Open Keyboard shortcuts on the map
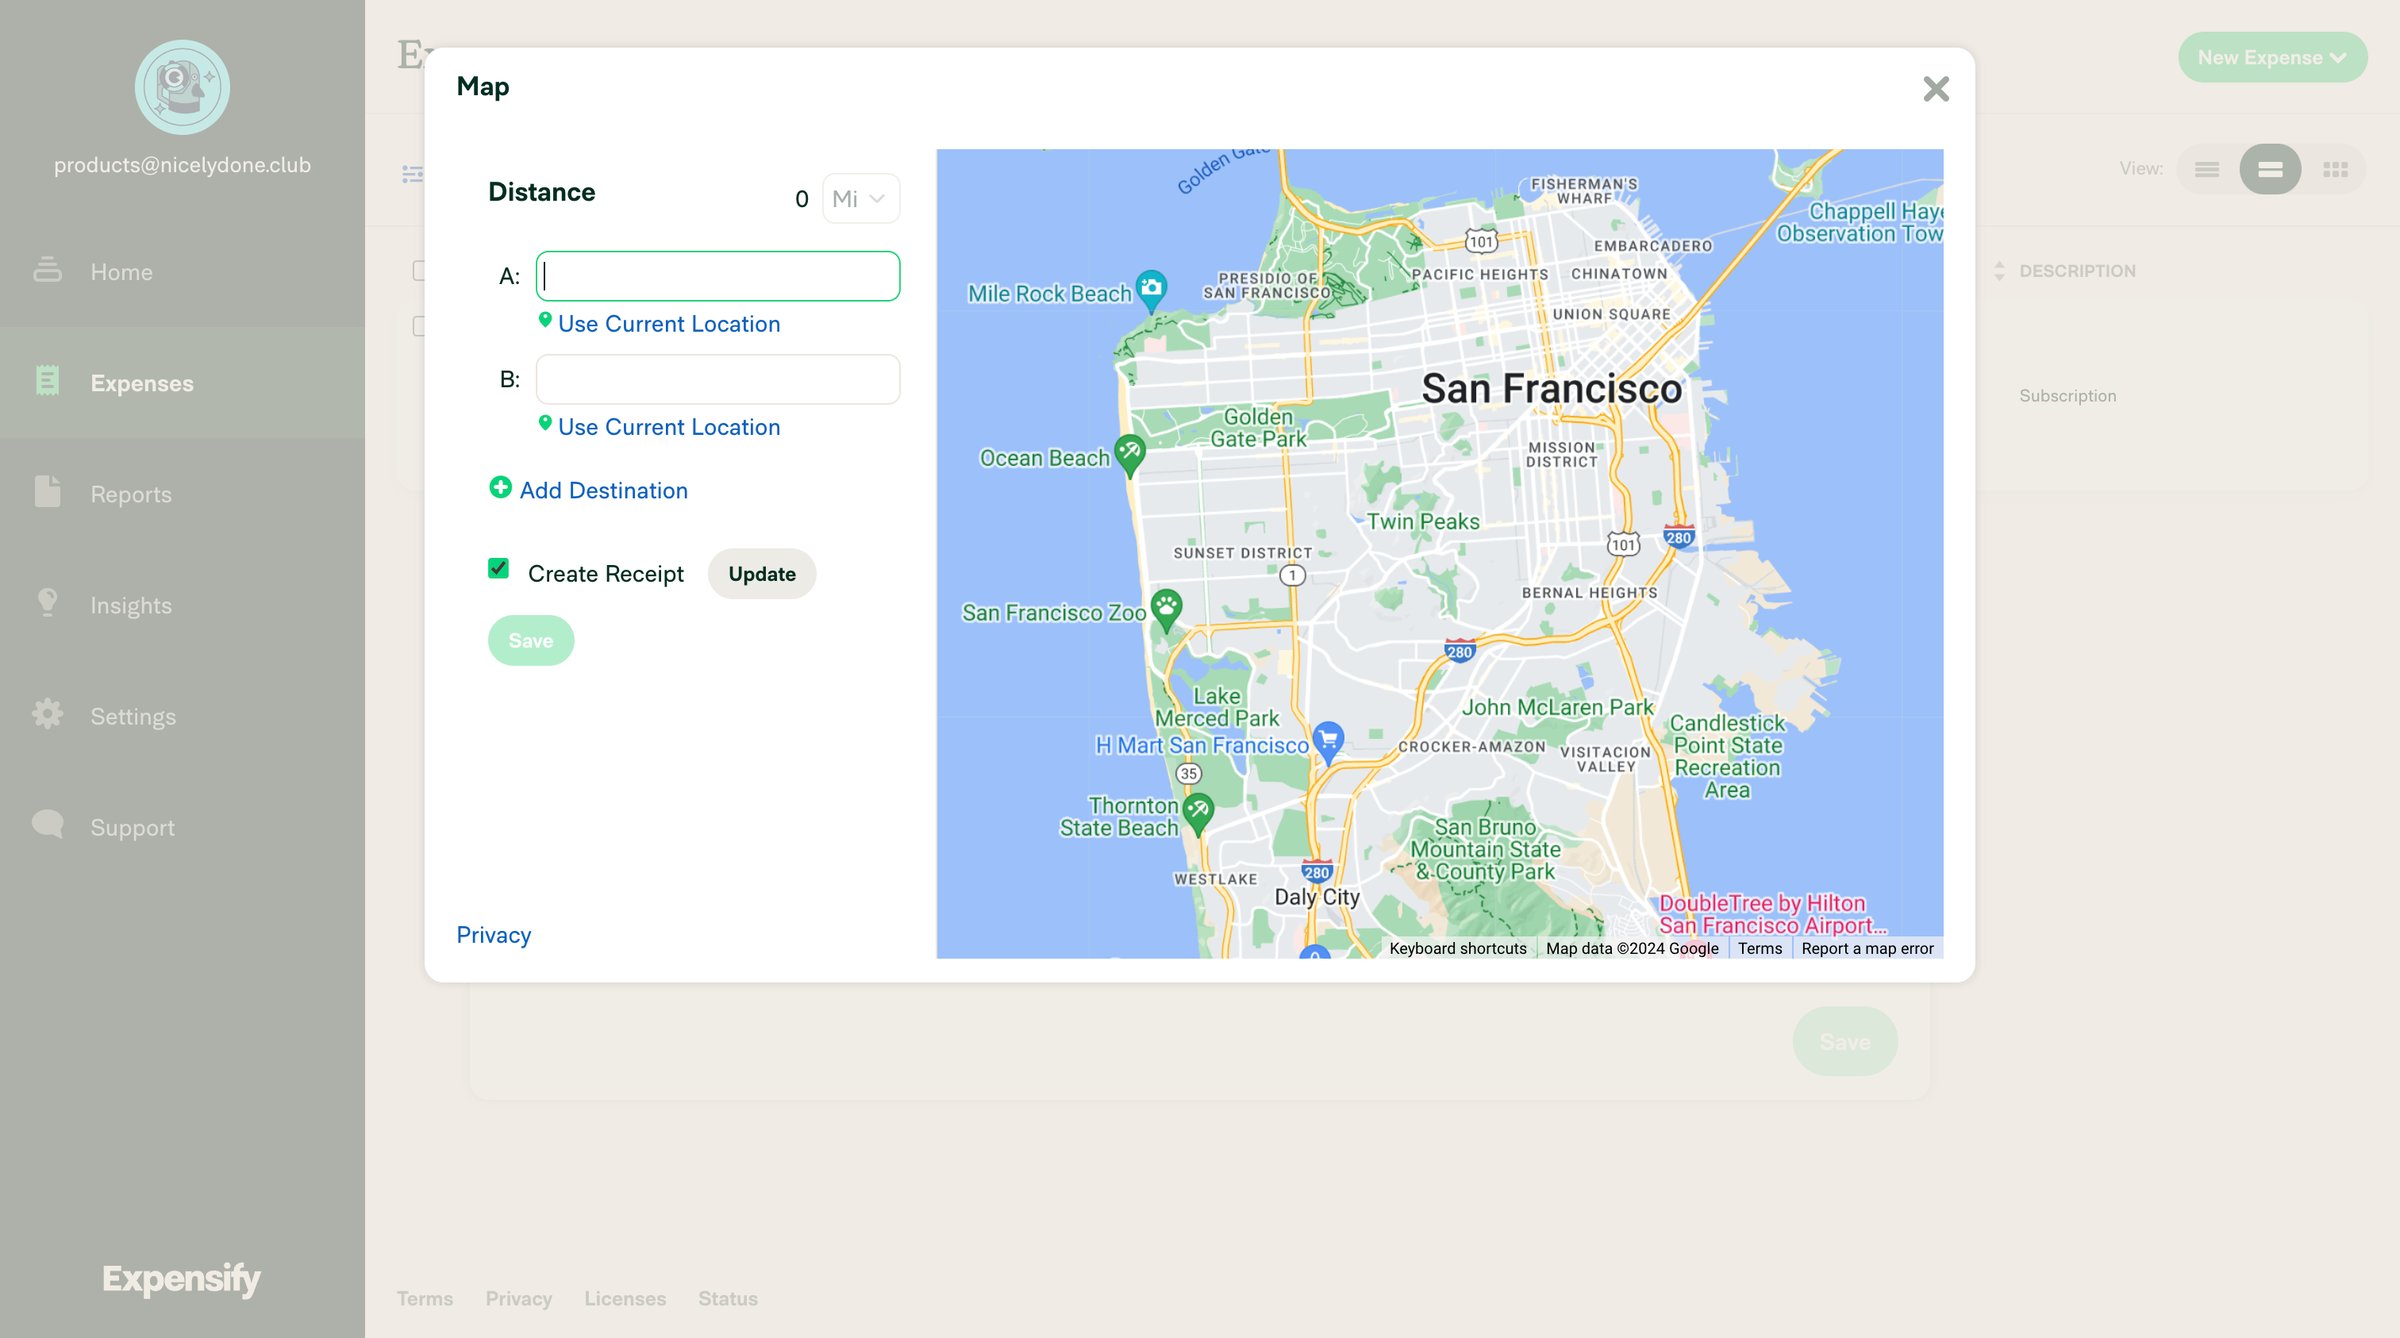Image resolution: width=2400 pixels, height=1338 pixels. coord(1457,948)
